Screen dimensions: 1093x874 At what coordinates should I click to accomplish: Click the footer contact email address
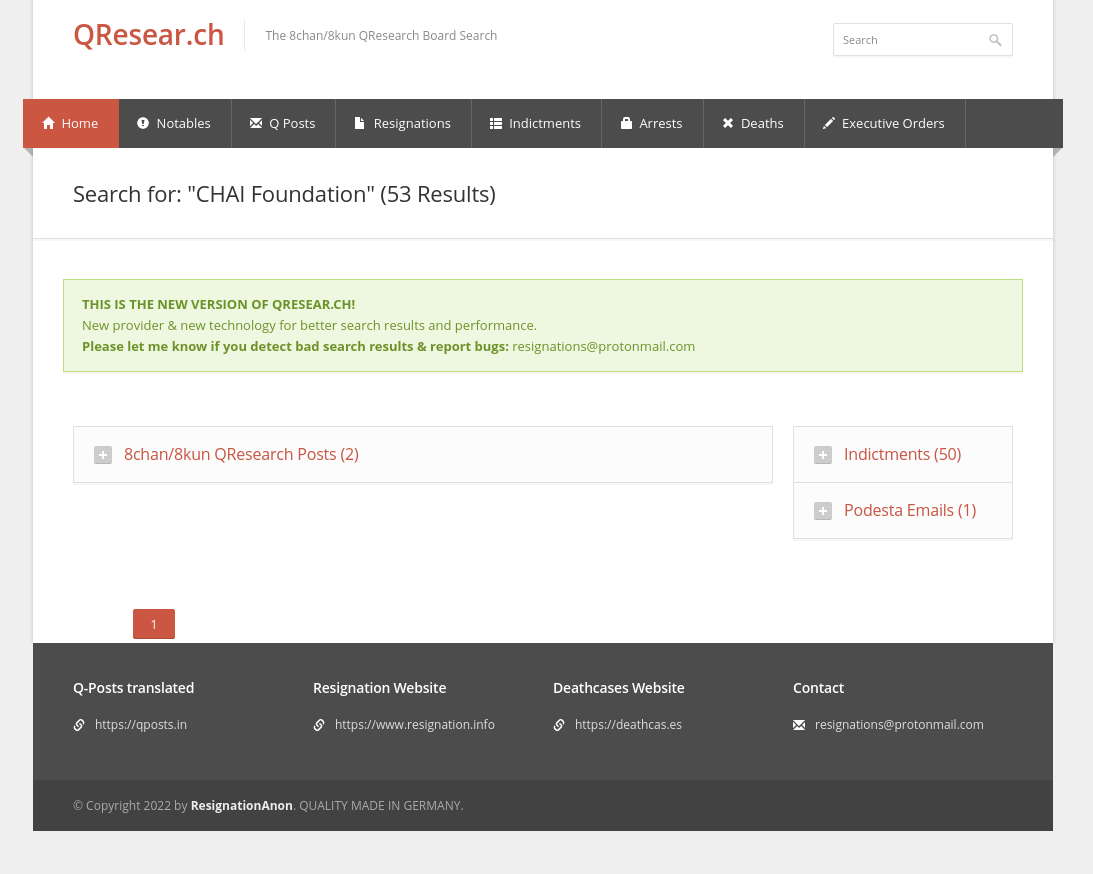[899, 725]
